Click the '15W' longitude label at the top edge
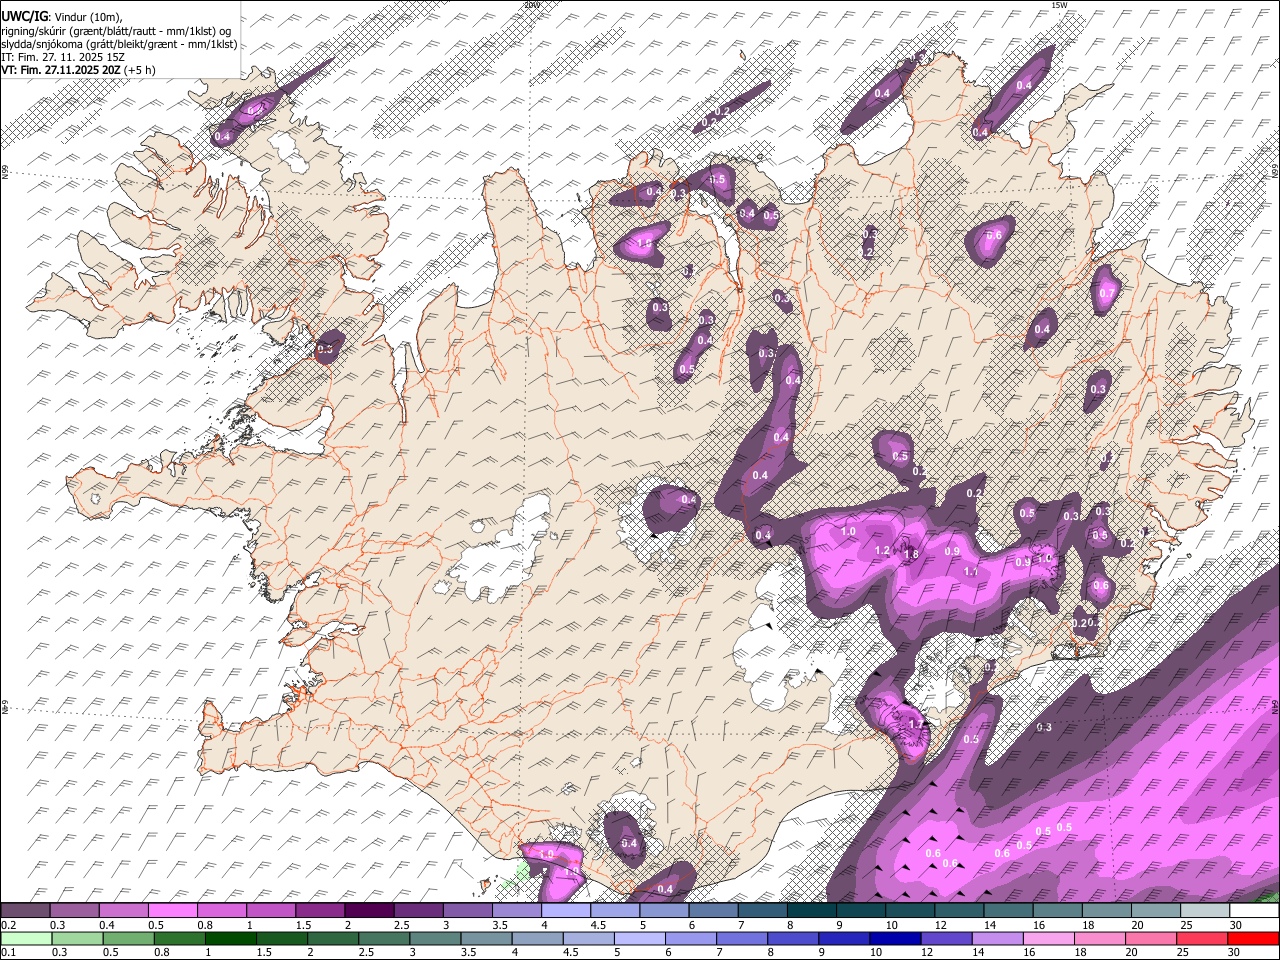This screenshot has height=960, width=1280. [x=1059, y=5]
